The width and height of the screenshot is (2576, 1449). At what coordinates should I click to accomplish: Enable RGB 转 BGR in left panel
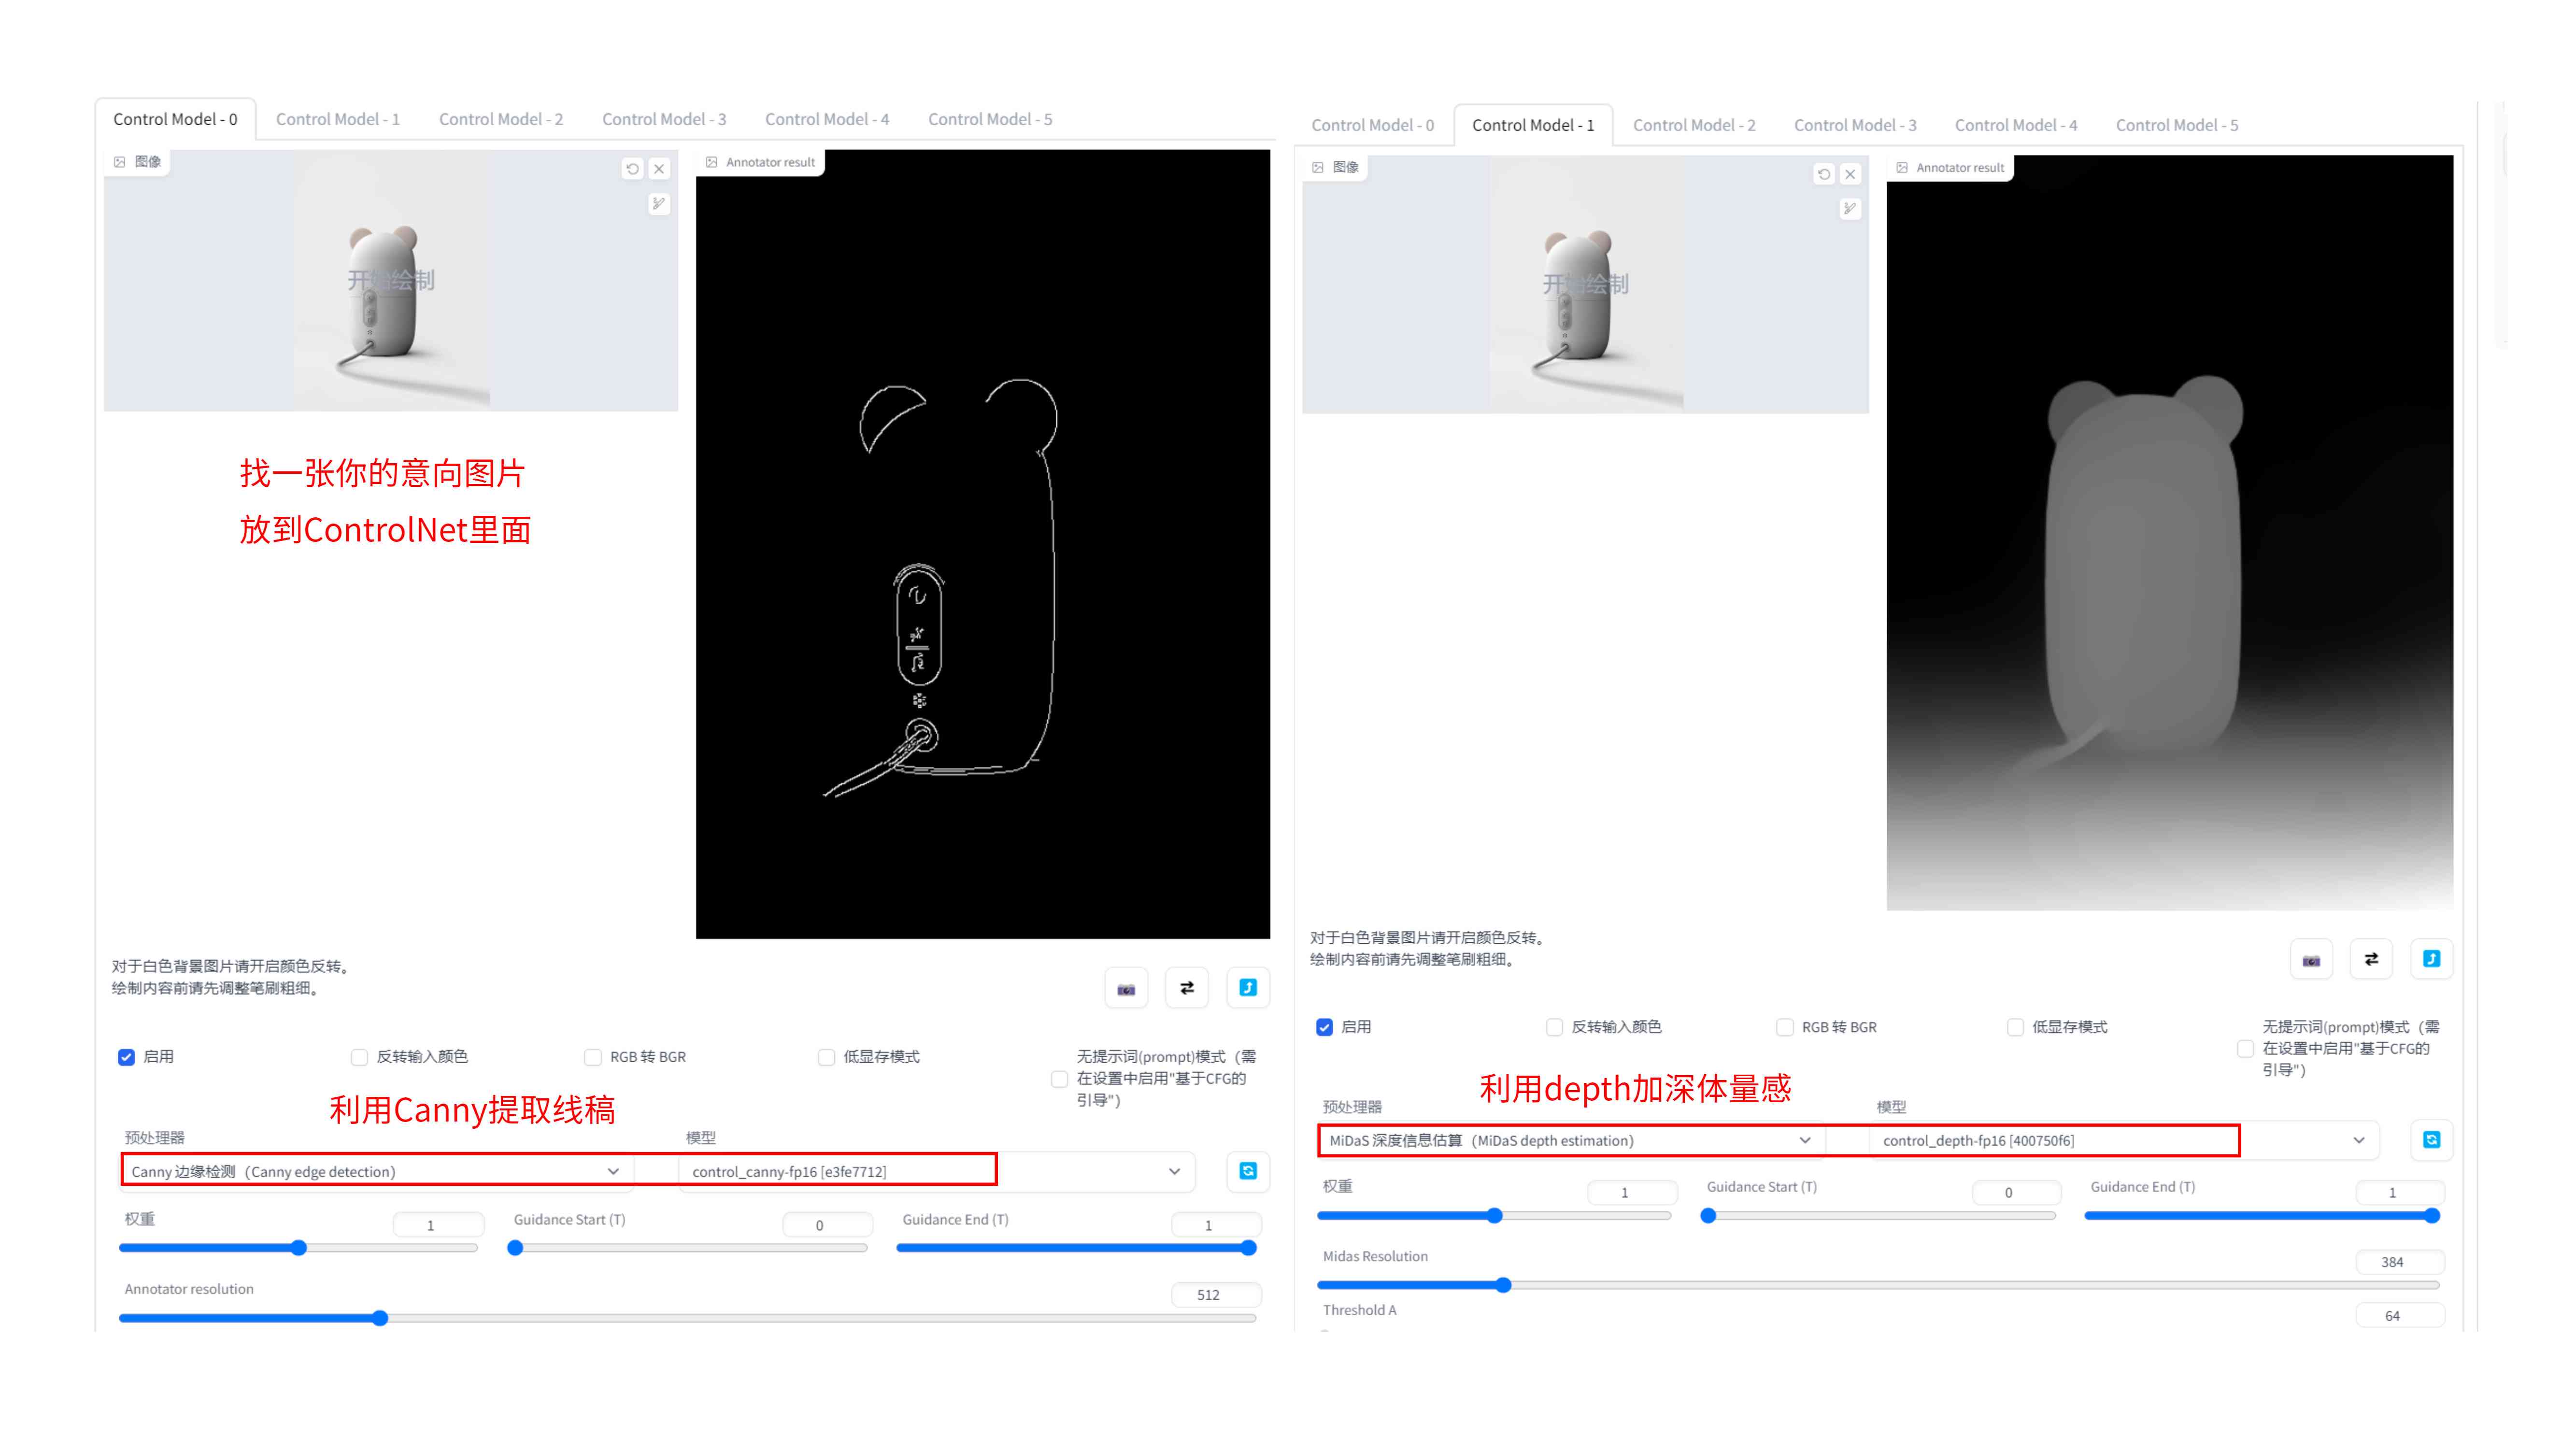593,1057
